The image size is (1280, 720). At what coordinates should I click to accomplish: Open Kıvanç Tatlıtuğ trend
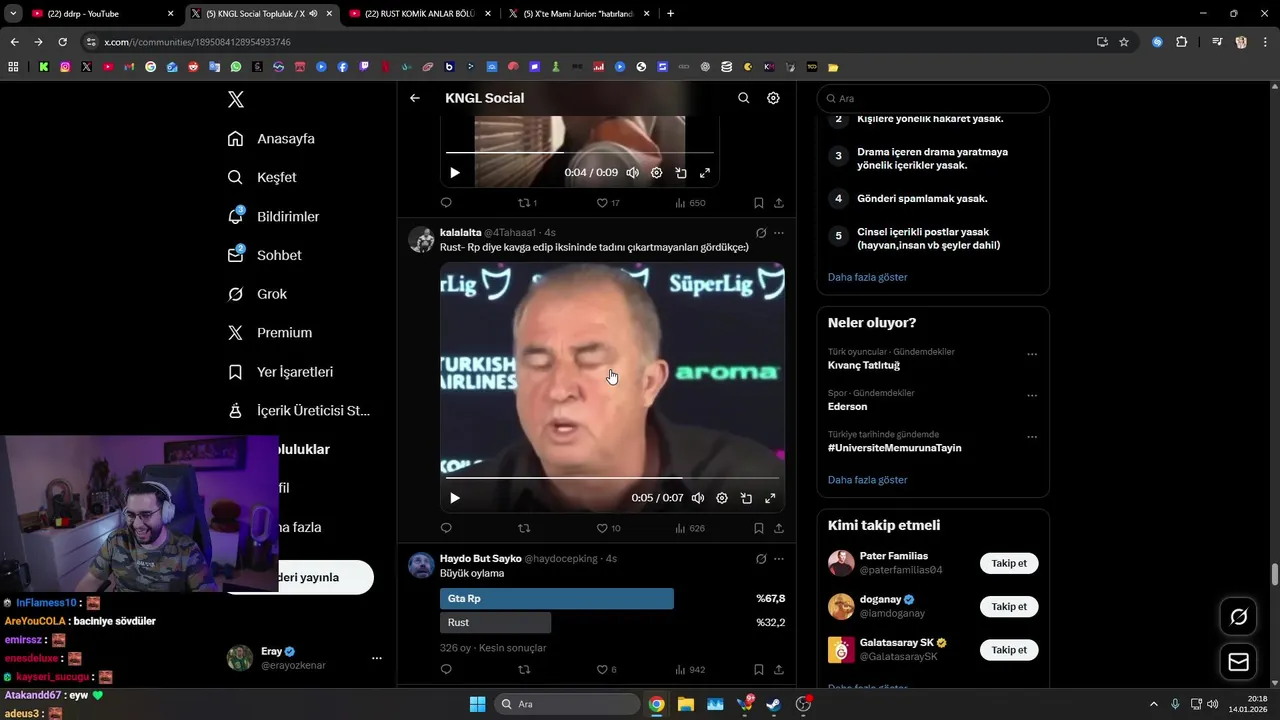click(x=864, y=365)
